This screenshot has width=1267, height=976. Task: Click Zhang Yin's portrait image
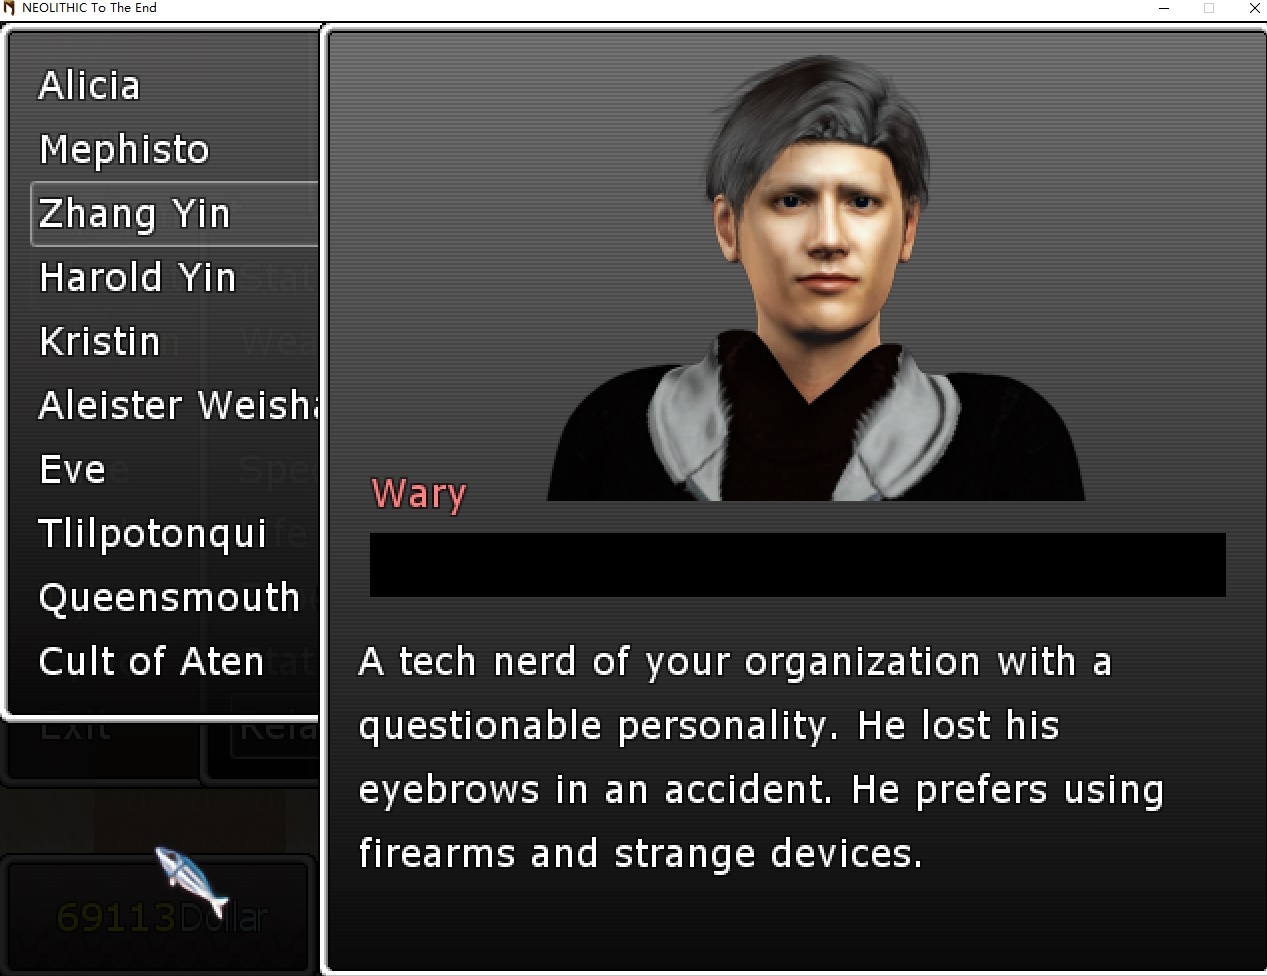tap(815, 277)
